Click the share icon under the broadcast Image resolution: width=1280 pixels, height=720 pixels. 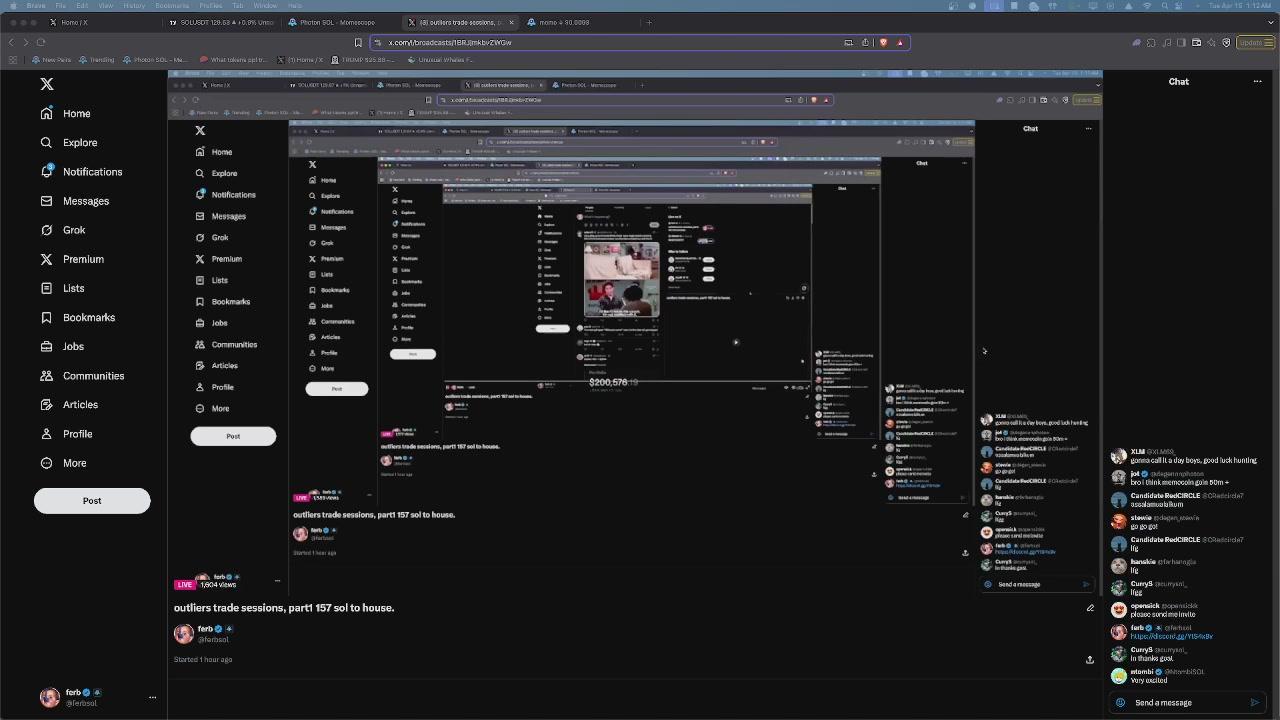[x=1090, y=659]
